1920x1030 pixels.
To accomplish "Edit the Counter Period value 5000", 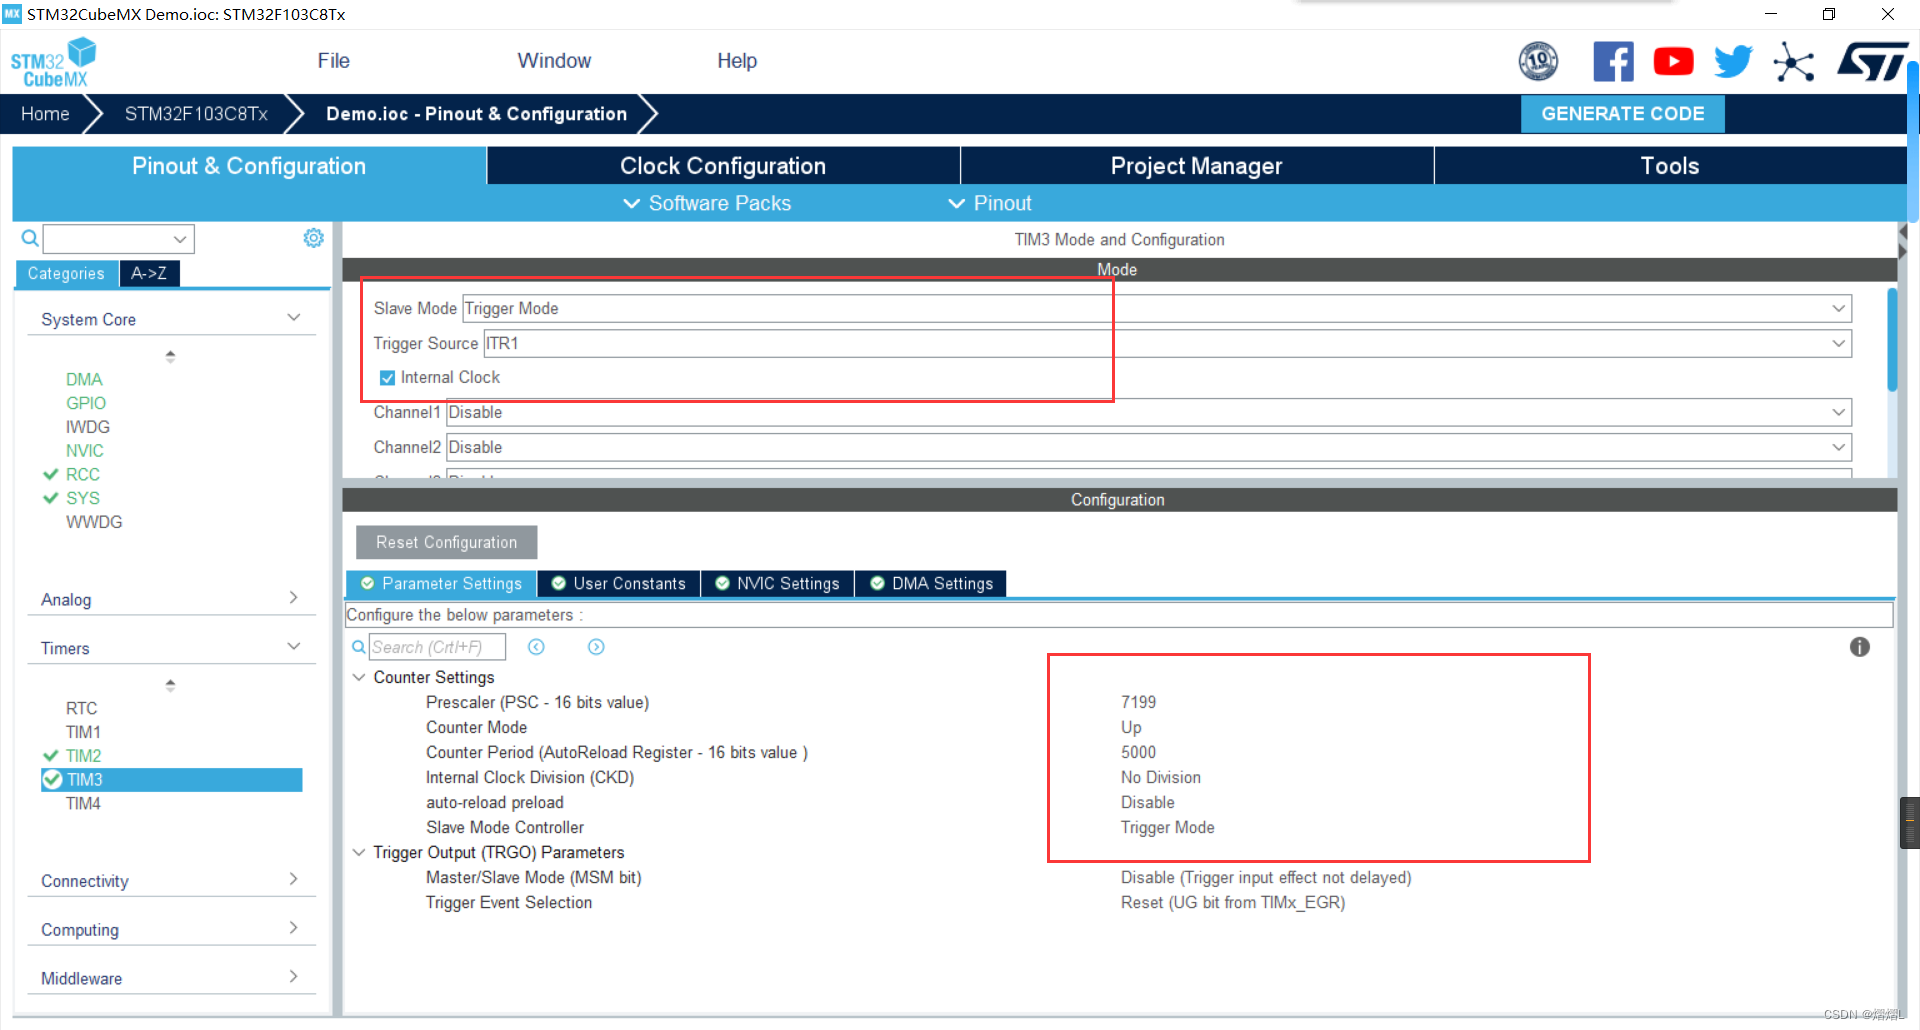I will point(1138,752).
